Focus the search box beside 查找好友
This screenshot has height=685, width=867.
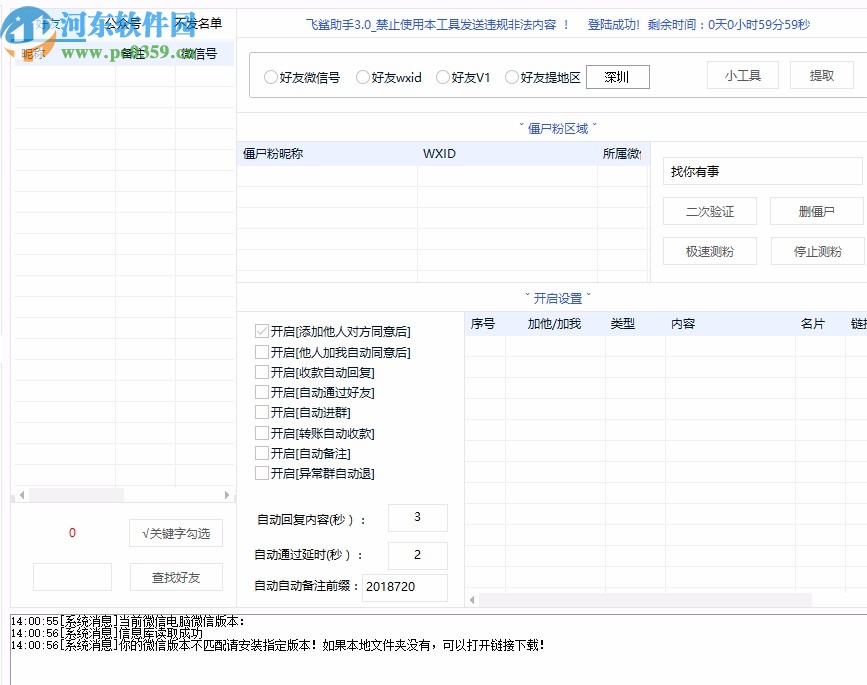72,577
